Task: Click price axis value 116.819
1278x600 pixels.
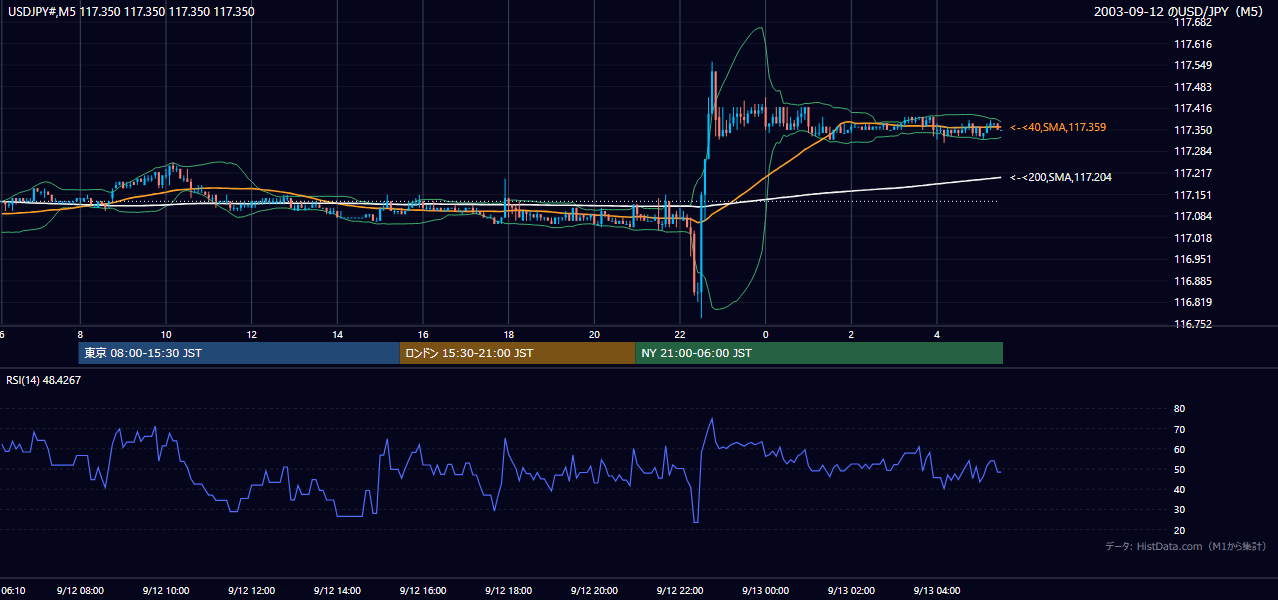Action: click(x=1192, y=302)
